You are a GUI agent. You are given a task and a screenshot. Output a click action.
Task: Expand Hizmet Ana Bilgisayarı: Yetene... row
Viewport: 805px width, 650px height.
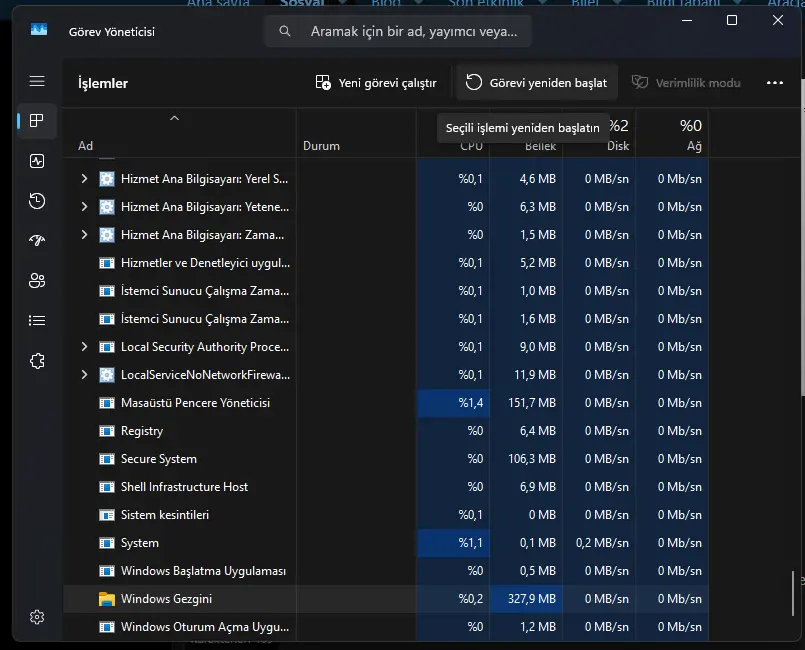click(84, 206)
